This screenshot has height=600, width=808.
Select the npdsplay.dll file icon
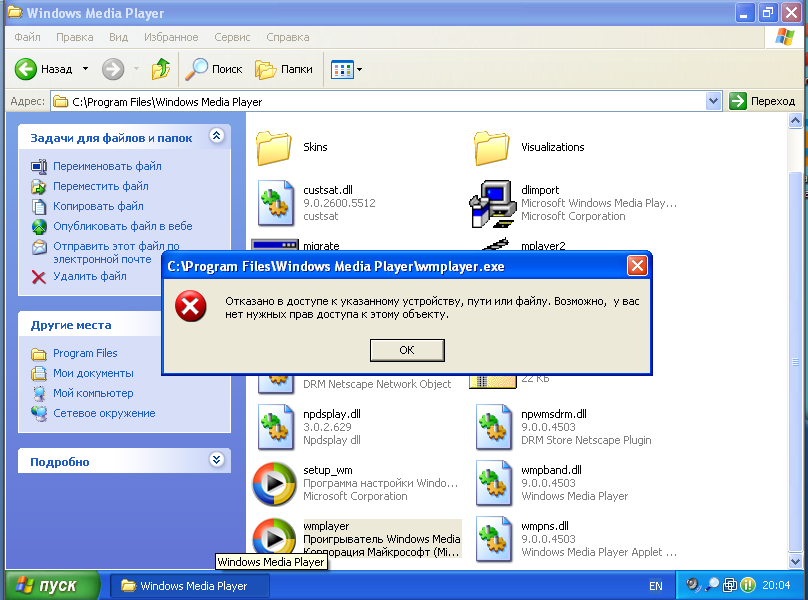pyautogui.click(x=276, y=427)
